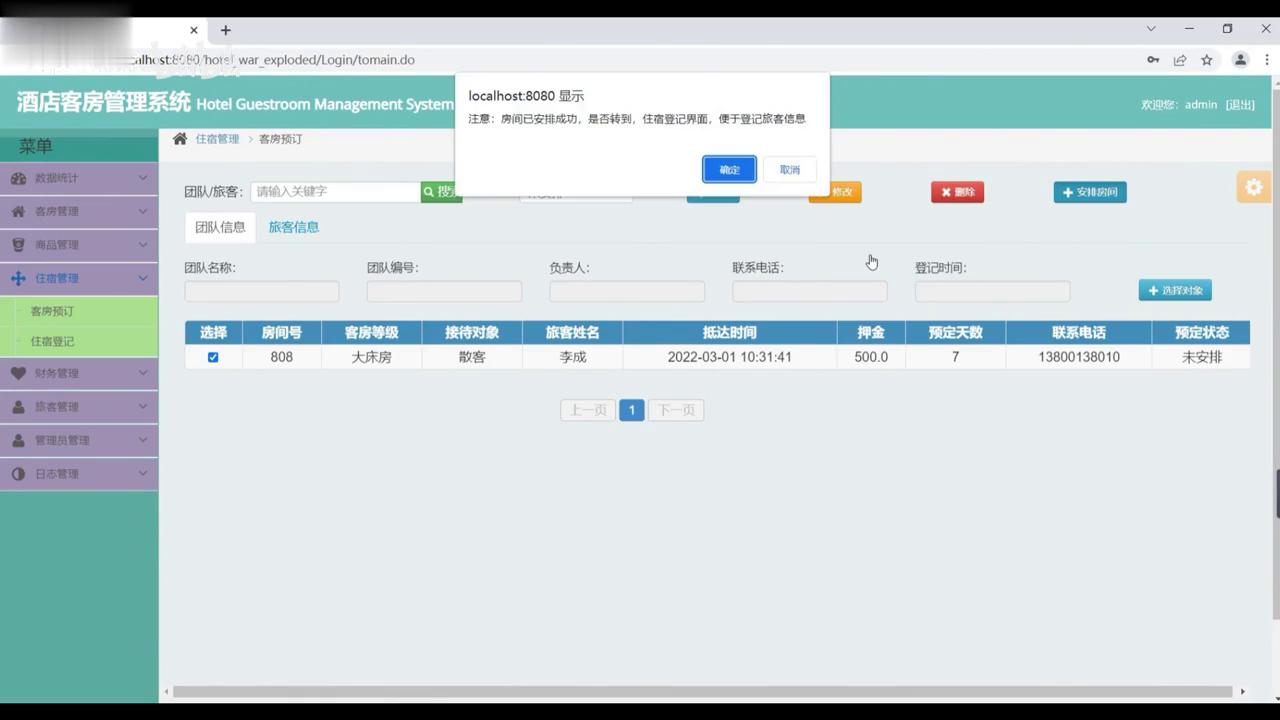Select the 财务管理 heart icon in sidebar

coord(17,373)
